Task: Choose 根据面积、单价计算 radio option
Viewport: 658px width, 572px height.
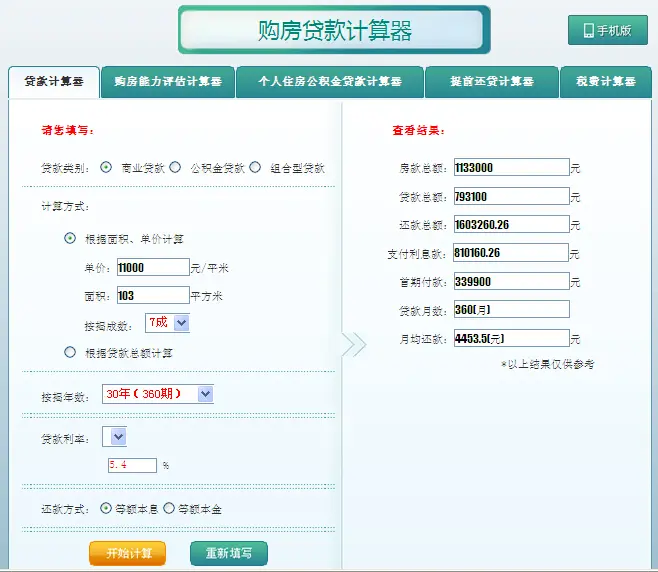Action: point(70,238)
